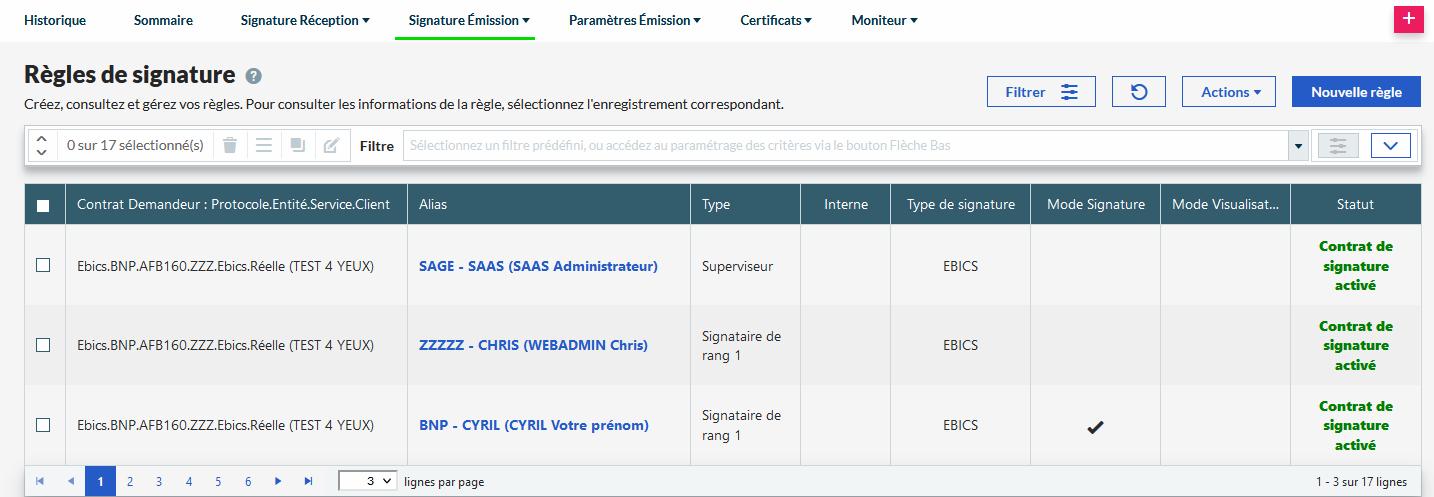This screenshot has height=497, width=1434.
Task: Go to the next page arrow
Action: pyautogui.click(x=278, y=482)
